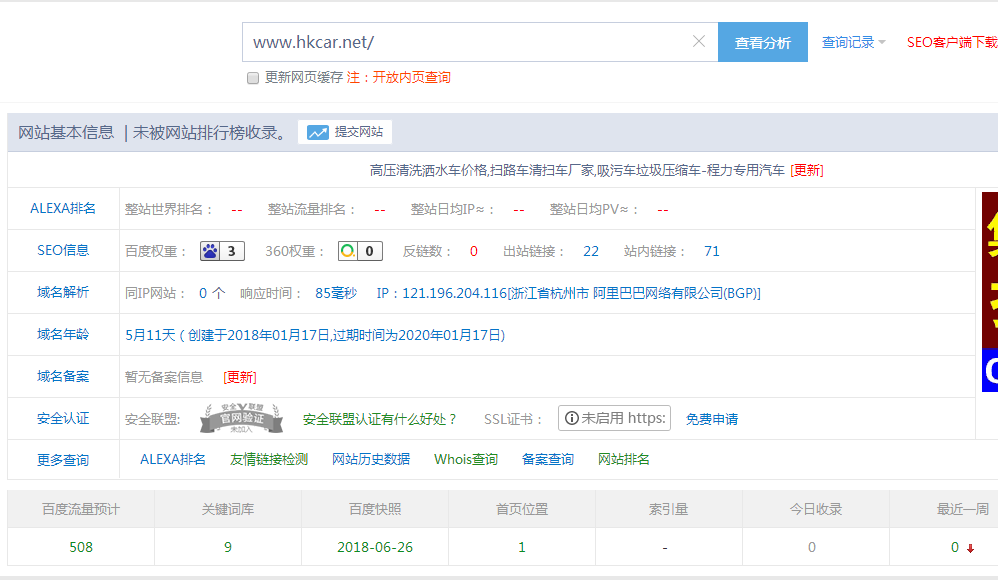This screenshot has width=998, height=580.
Task: Click into the website URL input field
Action: [465, 42]
